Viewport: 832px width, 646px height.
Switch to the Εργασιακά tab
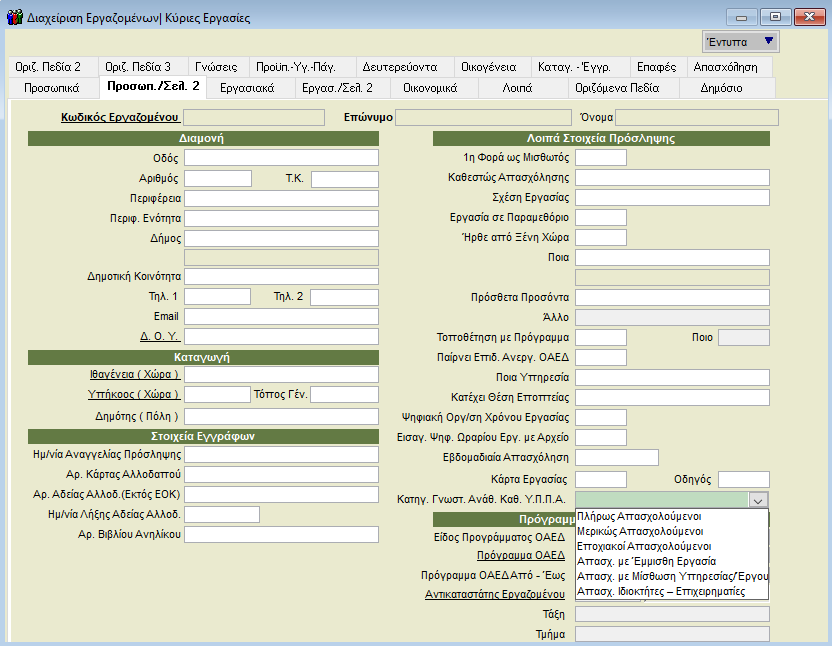tap(247, 88)
